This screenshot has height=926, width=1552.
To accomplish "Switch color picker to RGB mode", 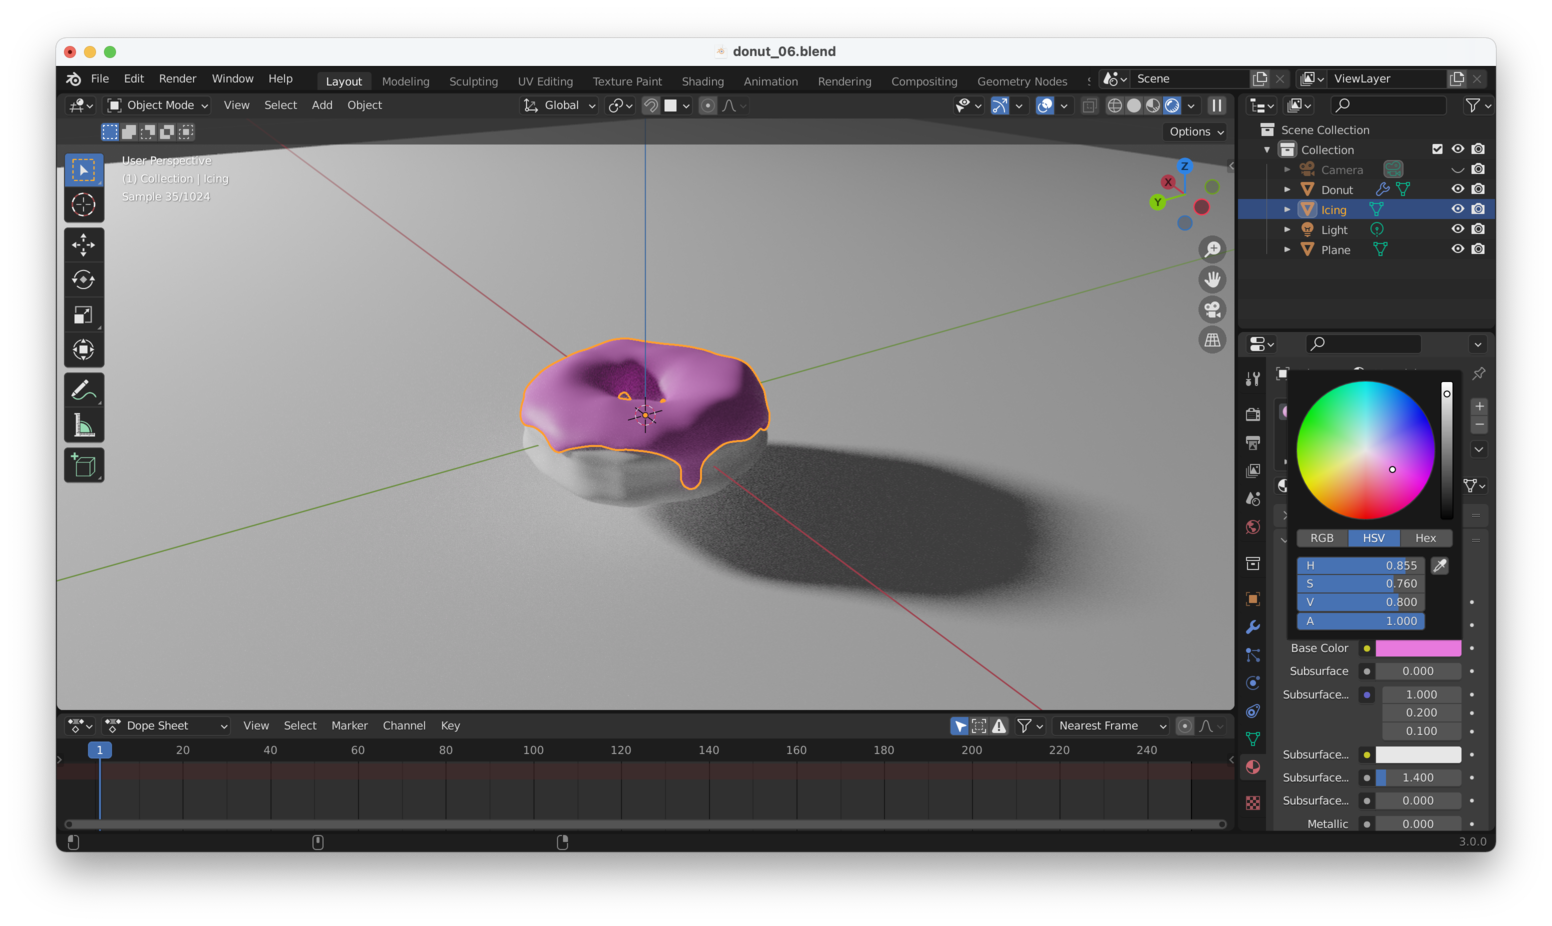I will (1322, 538).
